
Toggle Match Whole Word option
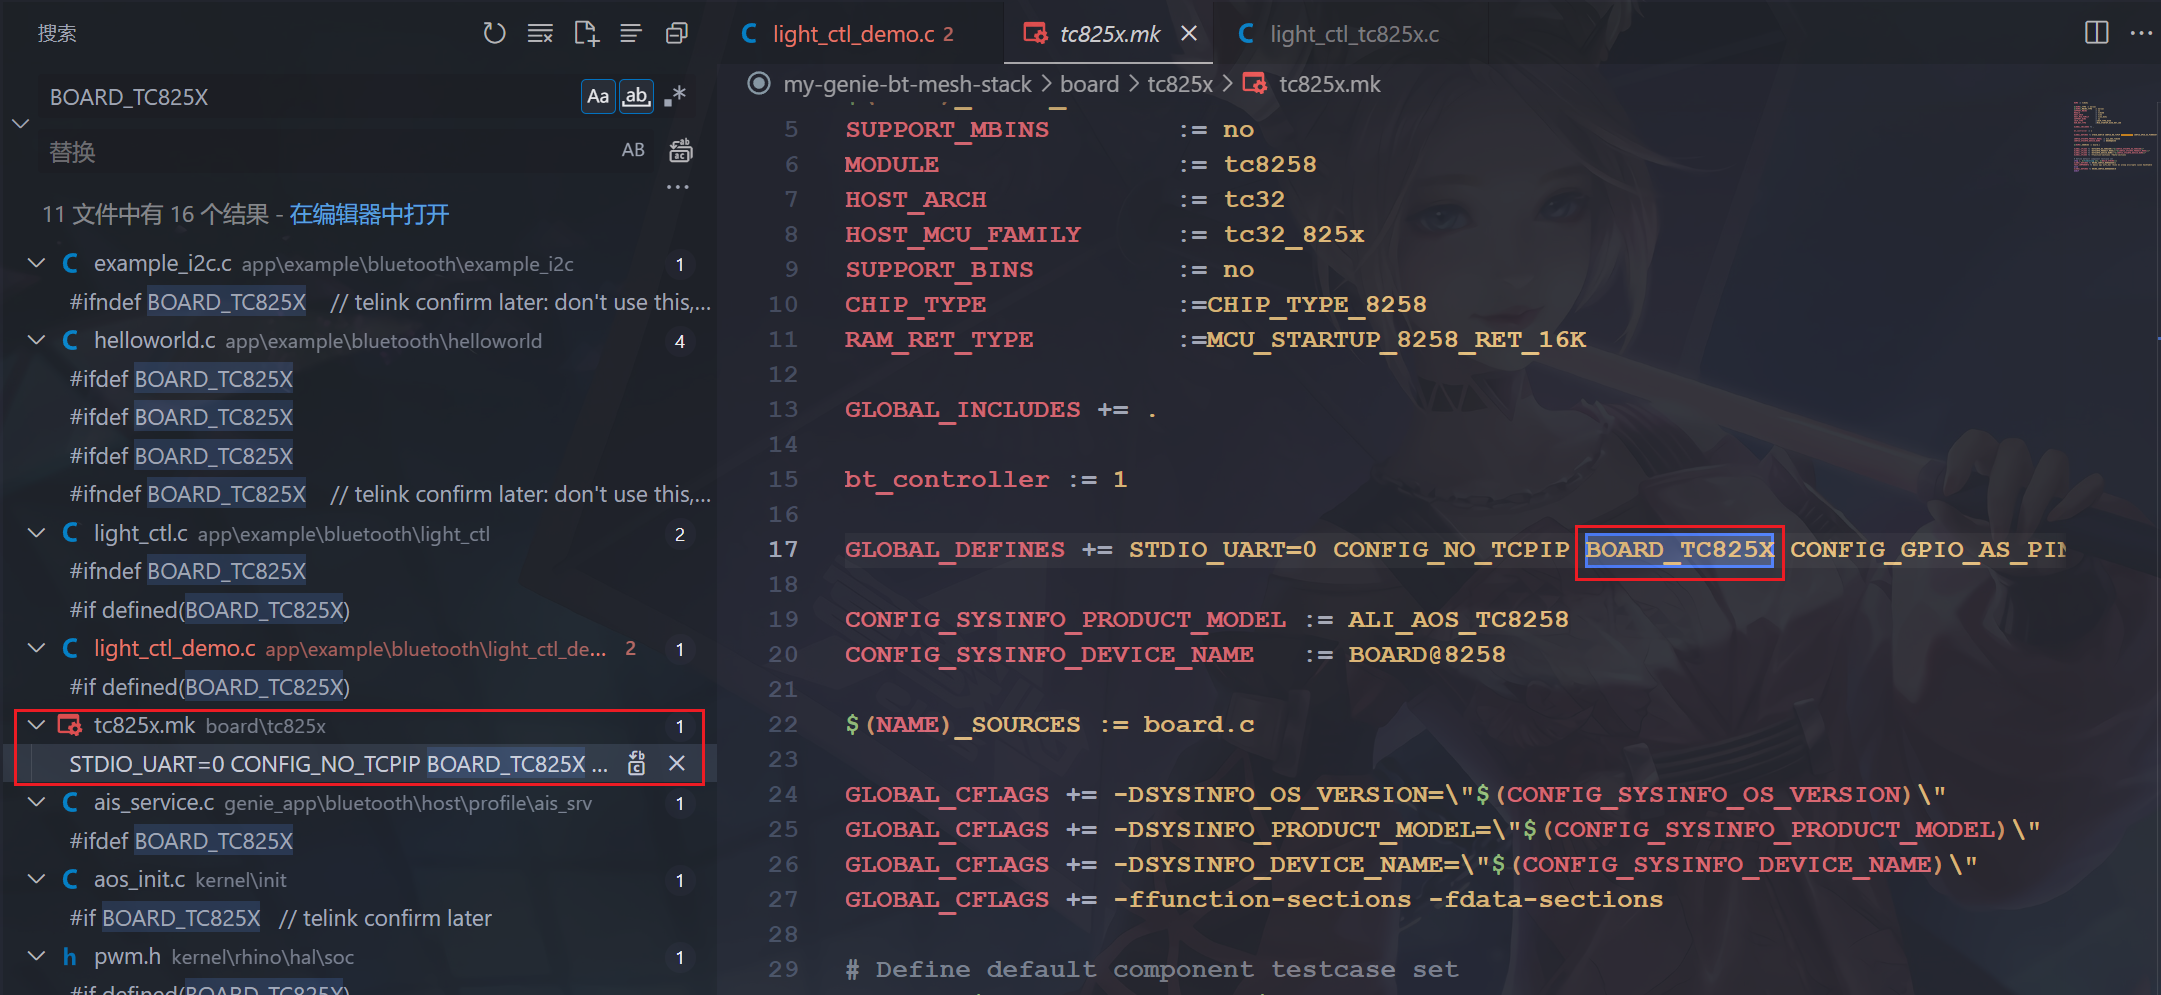point(636,97)
